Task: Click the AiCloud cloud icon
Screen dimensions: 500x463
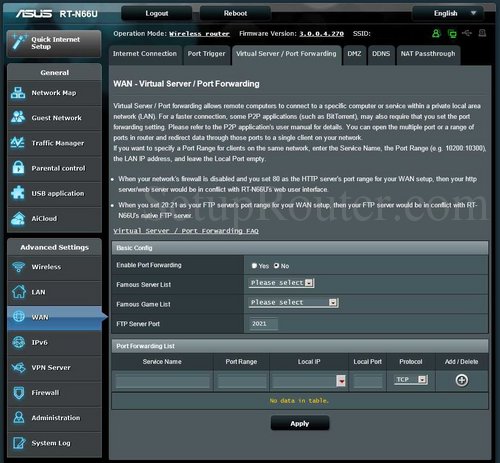Action: (x=18, y=218)
